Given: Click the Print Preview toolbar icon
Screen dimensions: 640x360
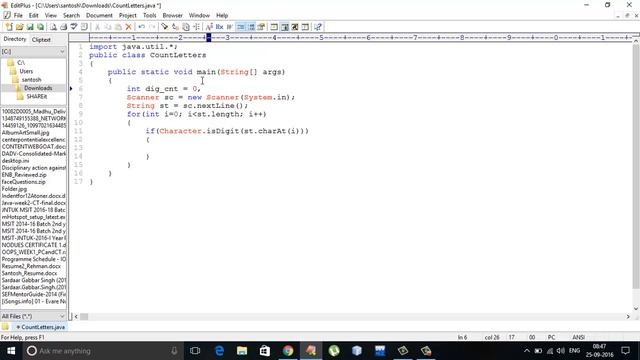Looking at the screenshot, I should click(x=53, y=27).
